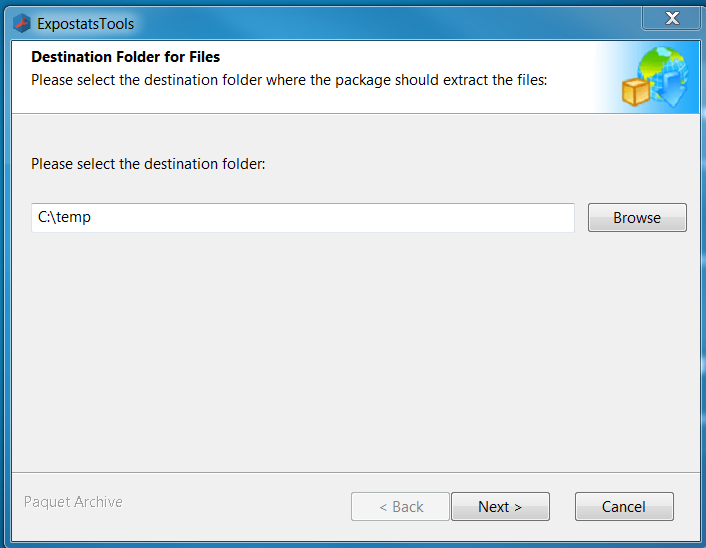Close the ExpostatsTools installer window

coord(671,18)
